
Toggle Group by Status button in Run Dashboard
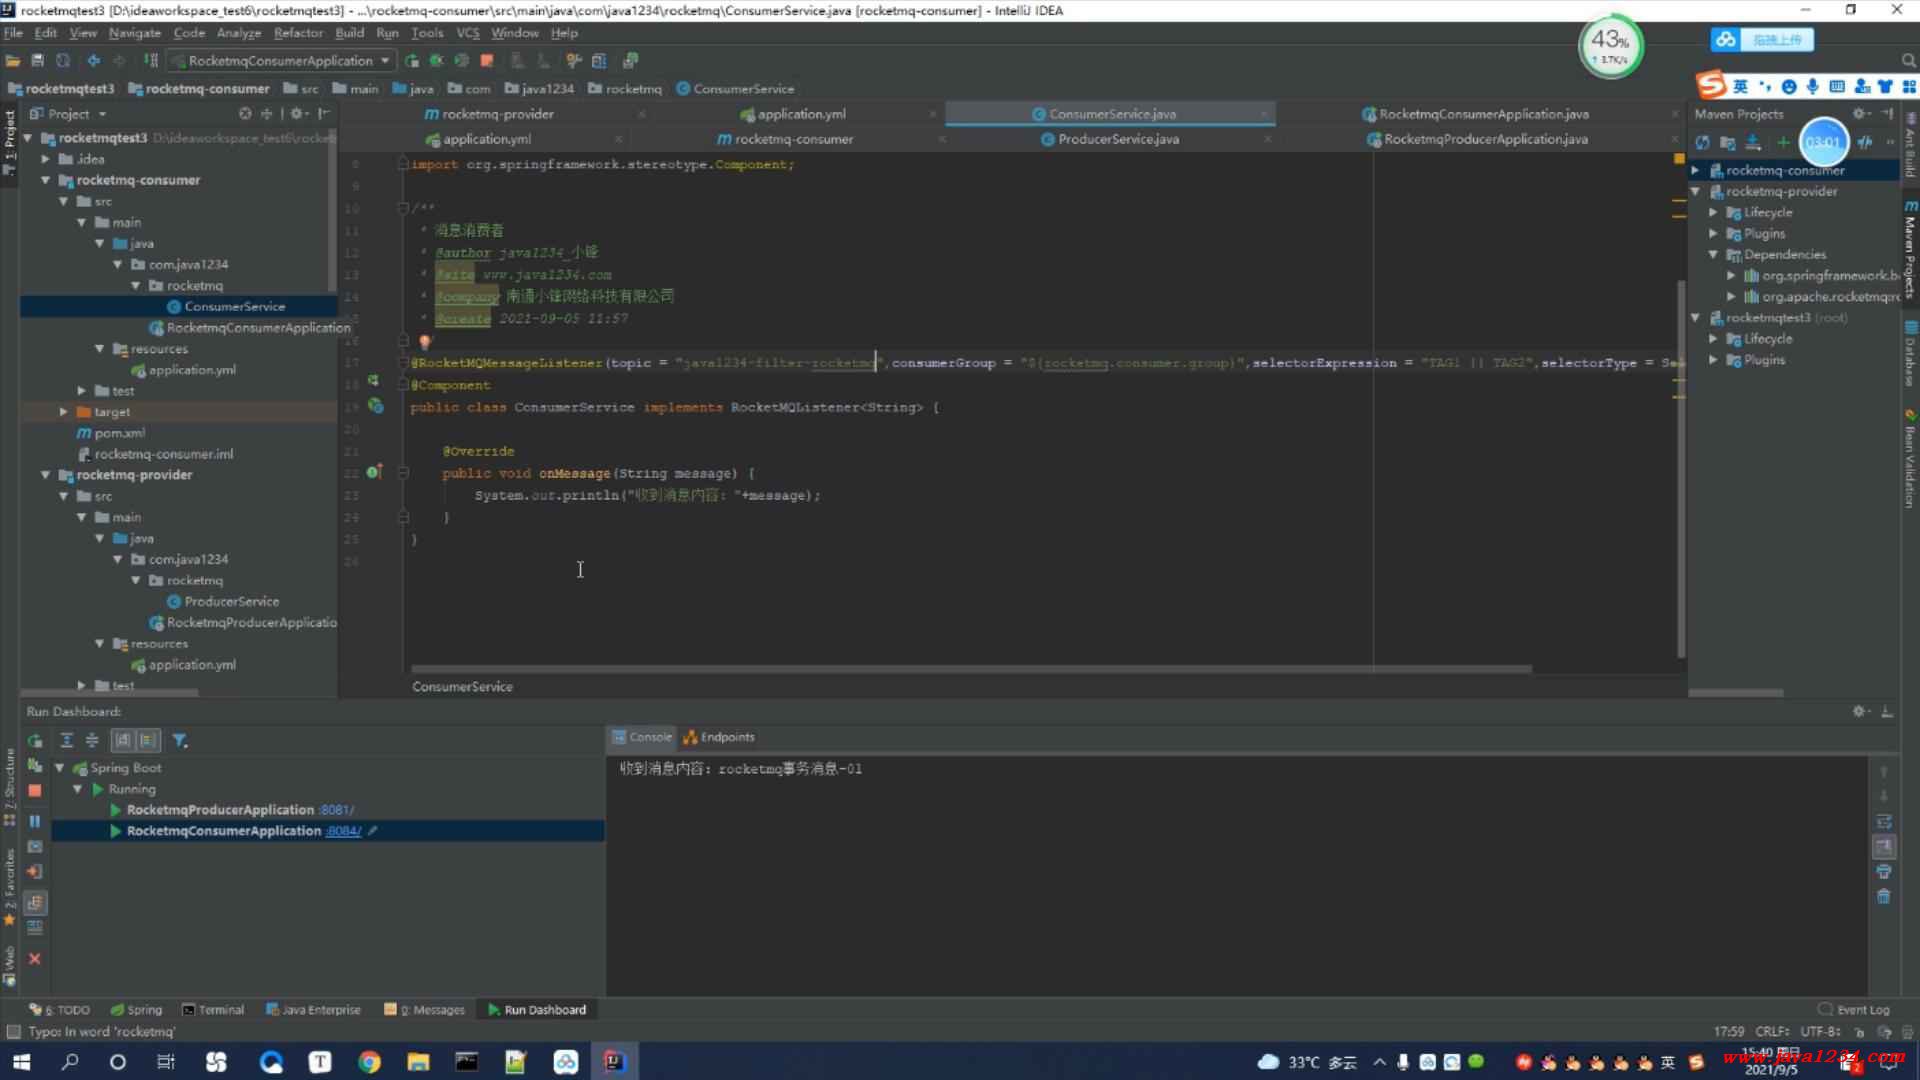148,741
